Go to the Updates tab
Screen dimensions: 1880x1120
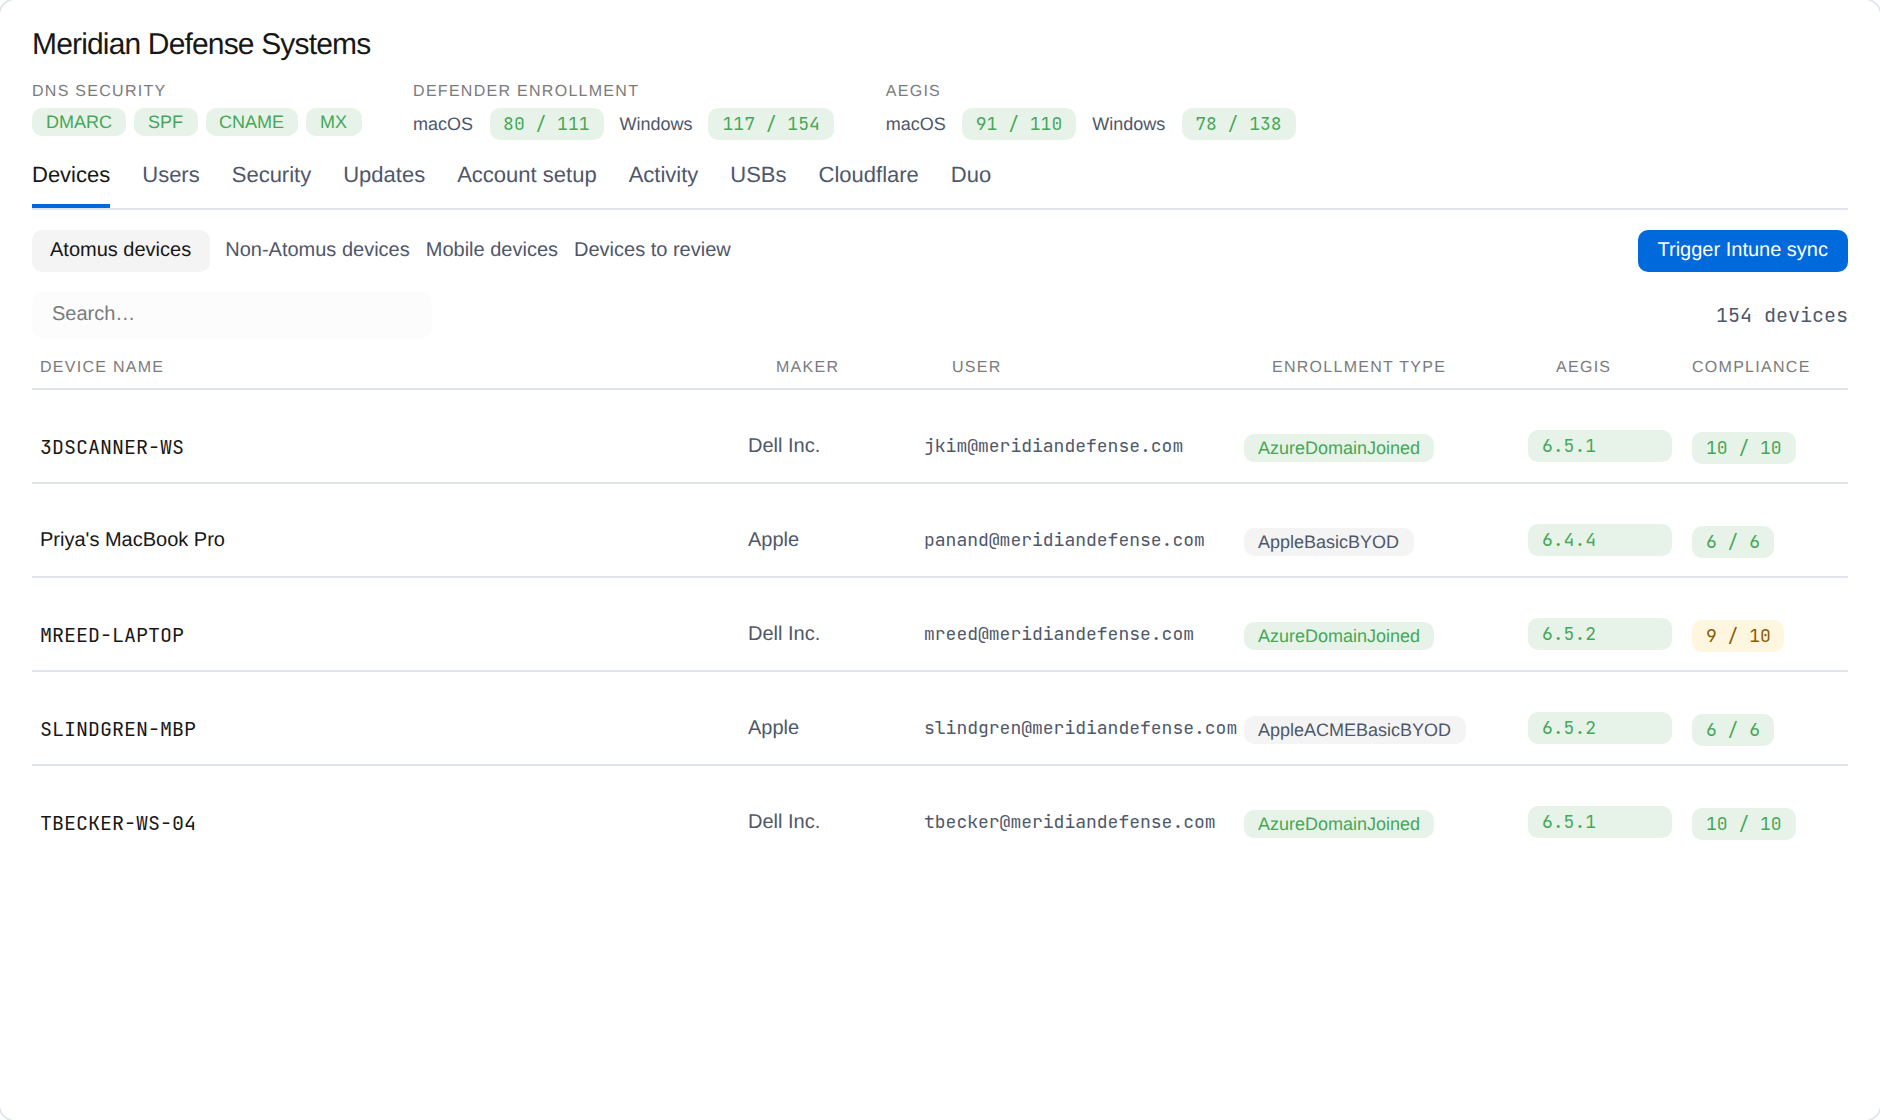pos(384,175)
